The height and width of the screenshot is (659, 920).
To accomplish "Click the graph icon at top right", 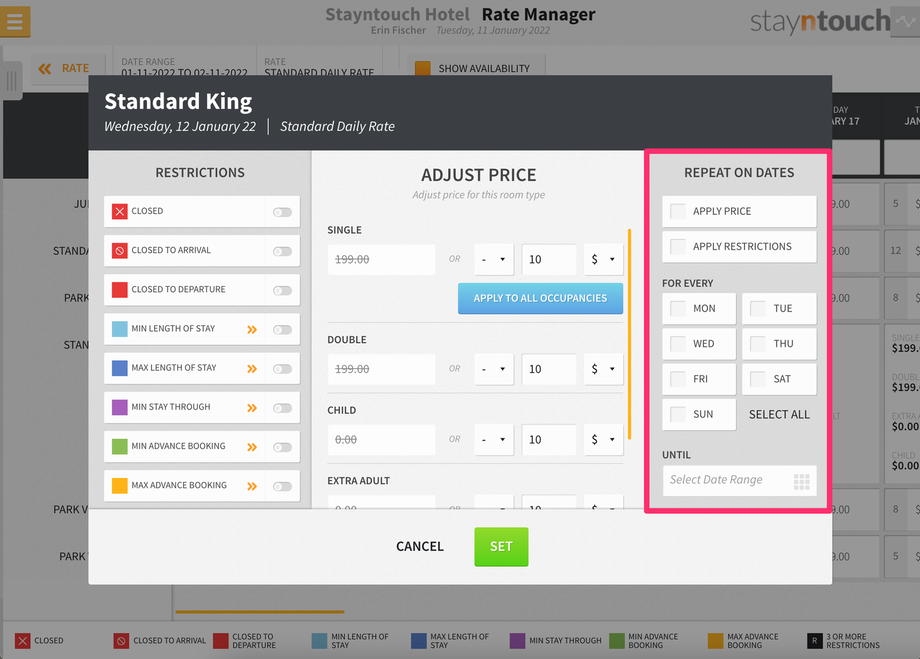I will [x=905, y=22].
